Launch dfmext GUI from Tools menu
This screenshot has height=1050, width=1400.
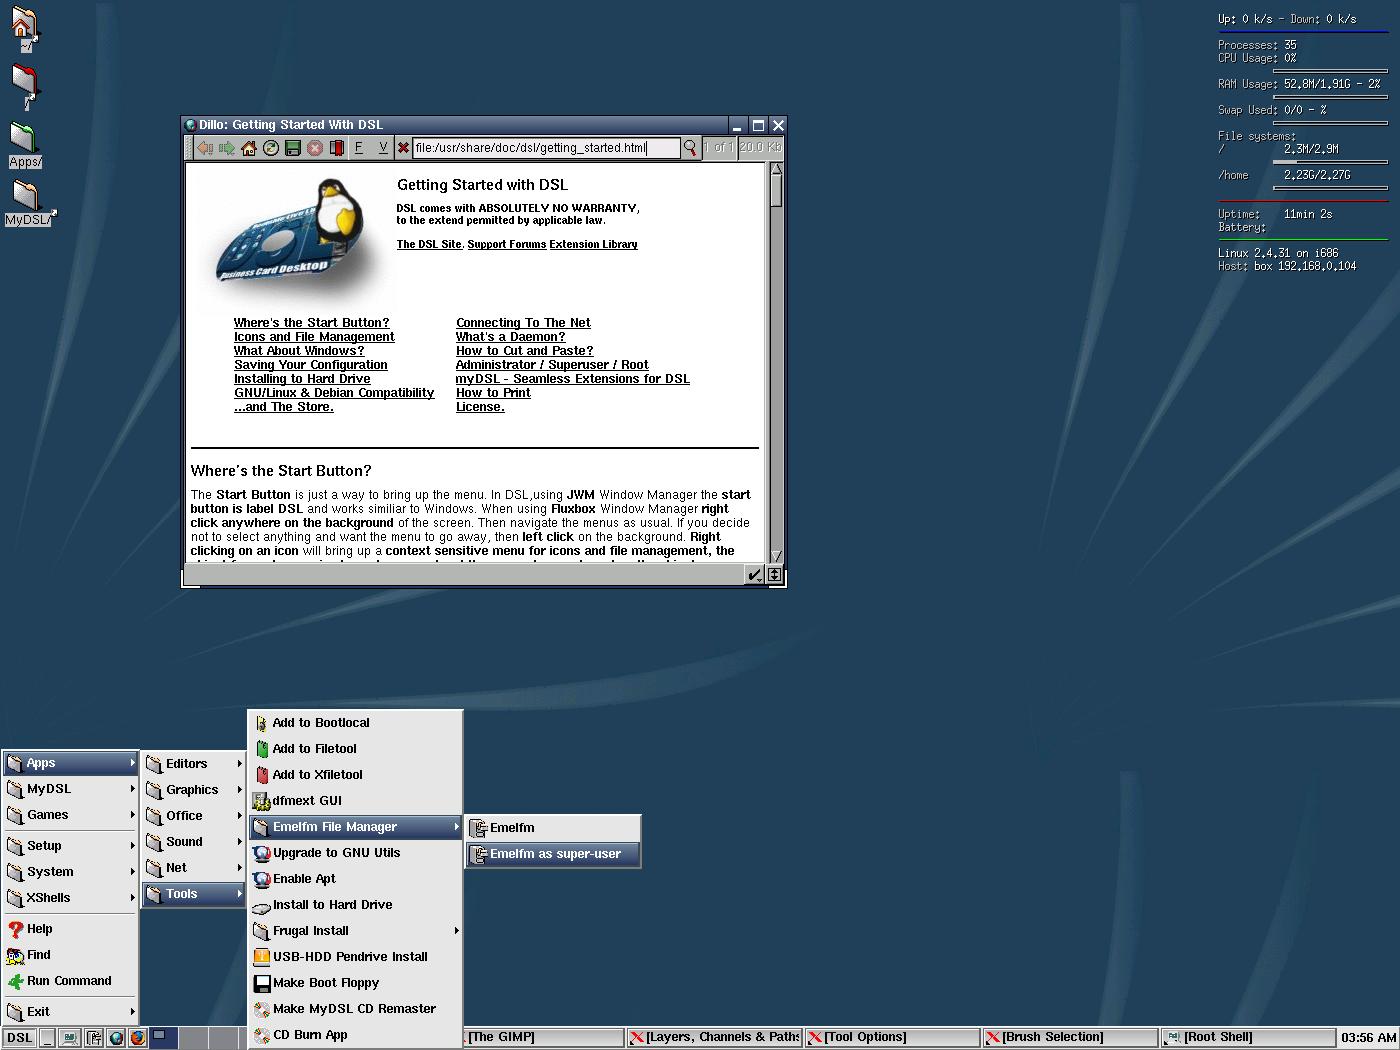(355, 801)
